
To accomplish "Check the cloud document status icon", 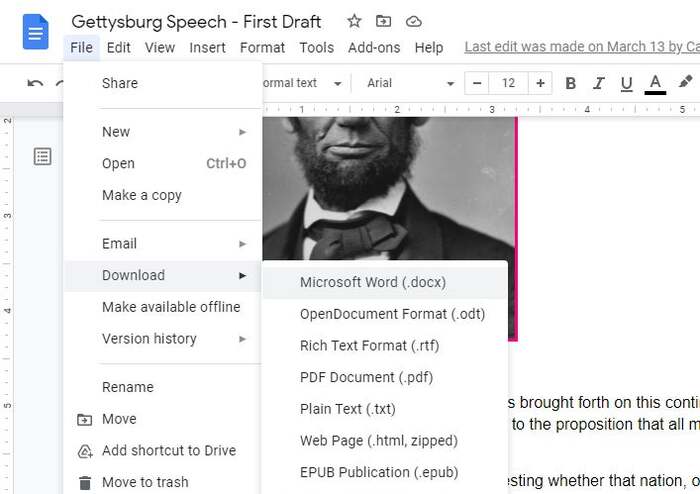I will click(413, 21).
